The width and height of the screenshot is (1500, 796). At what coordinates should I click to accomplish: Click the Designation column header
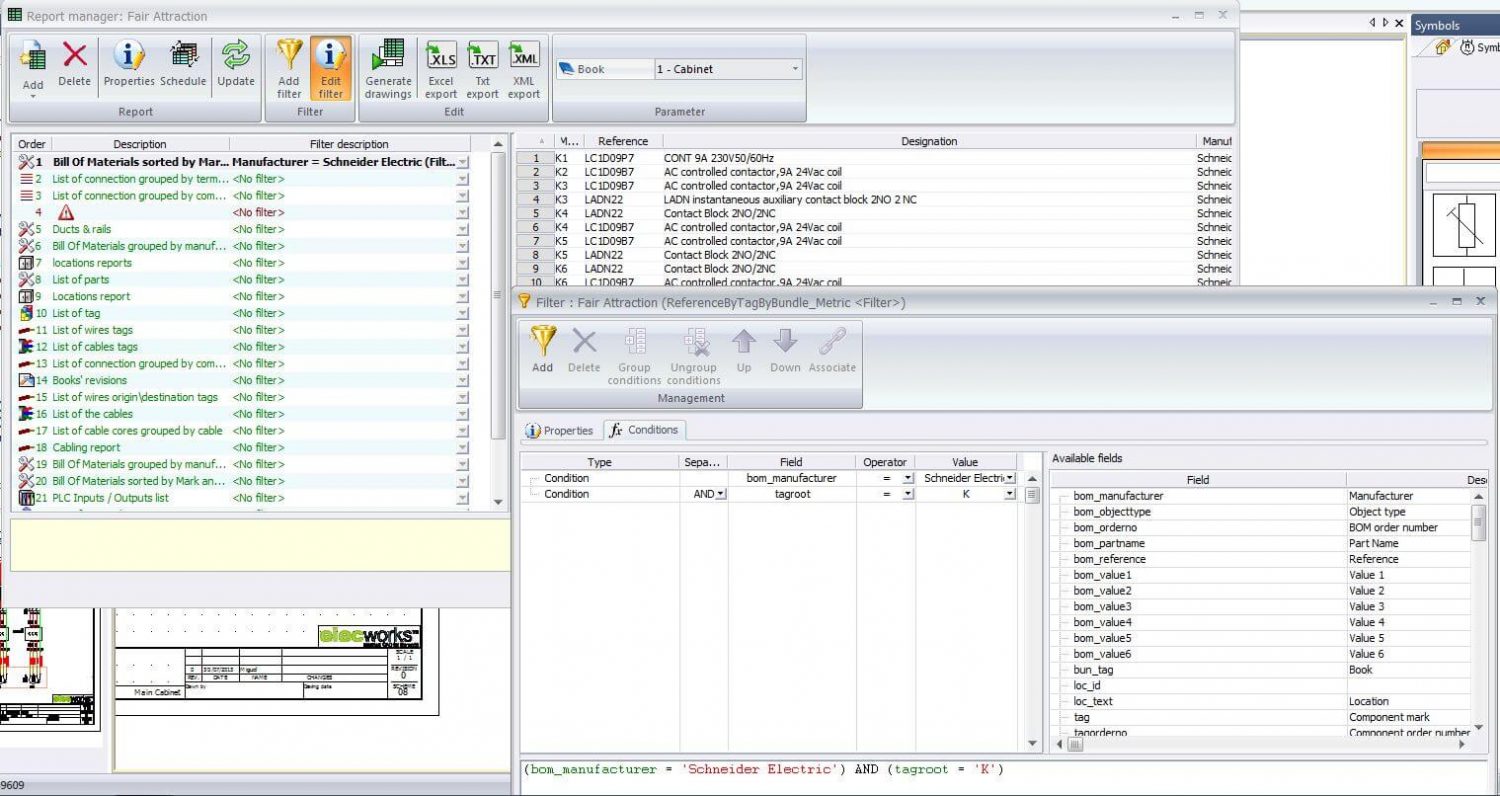pyautogui.click(x=929, y=142)
